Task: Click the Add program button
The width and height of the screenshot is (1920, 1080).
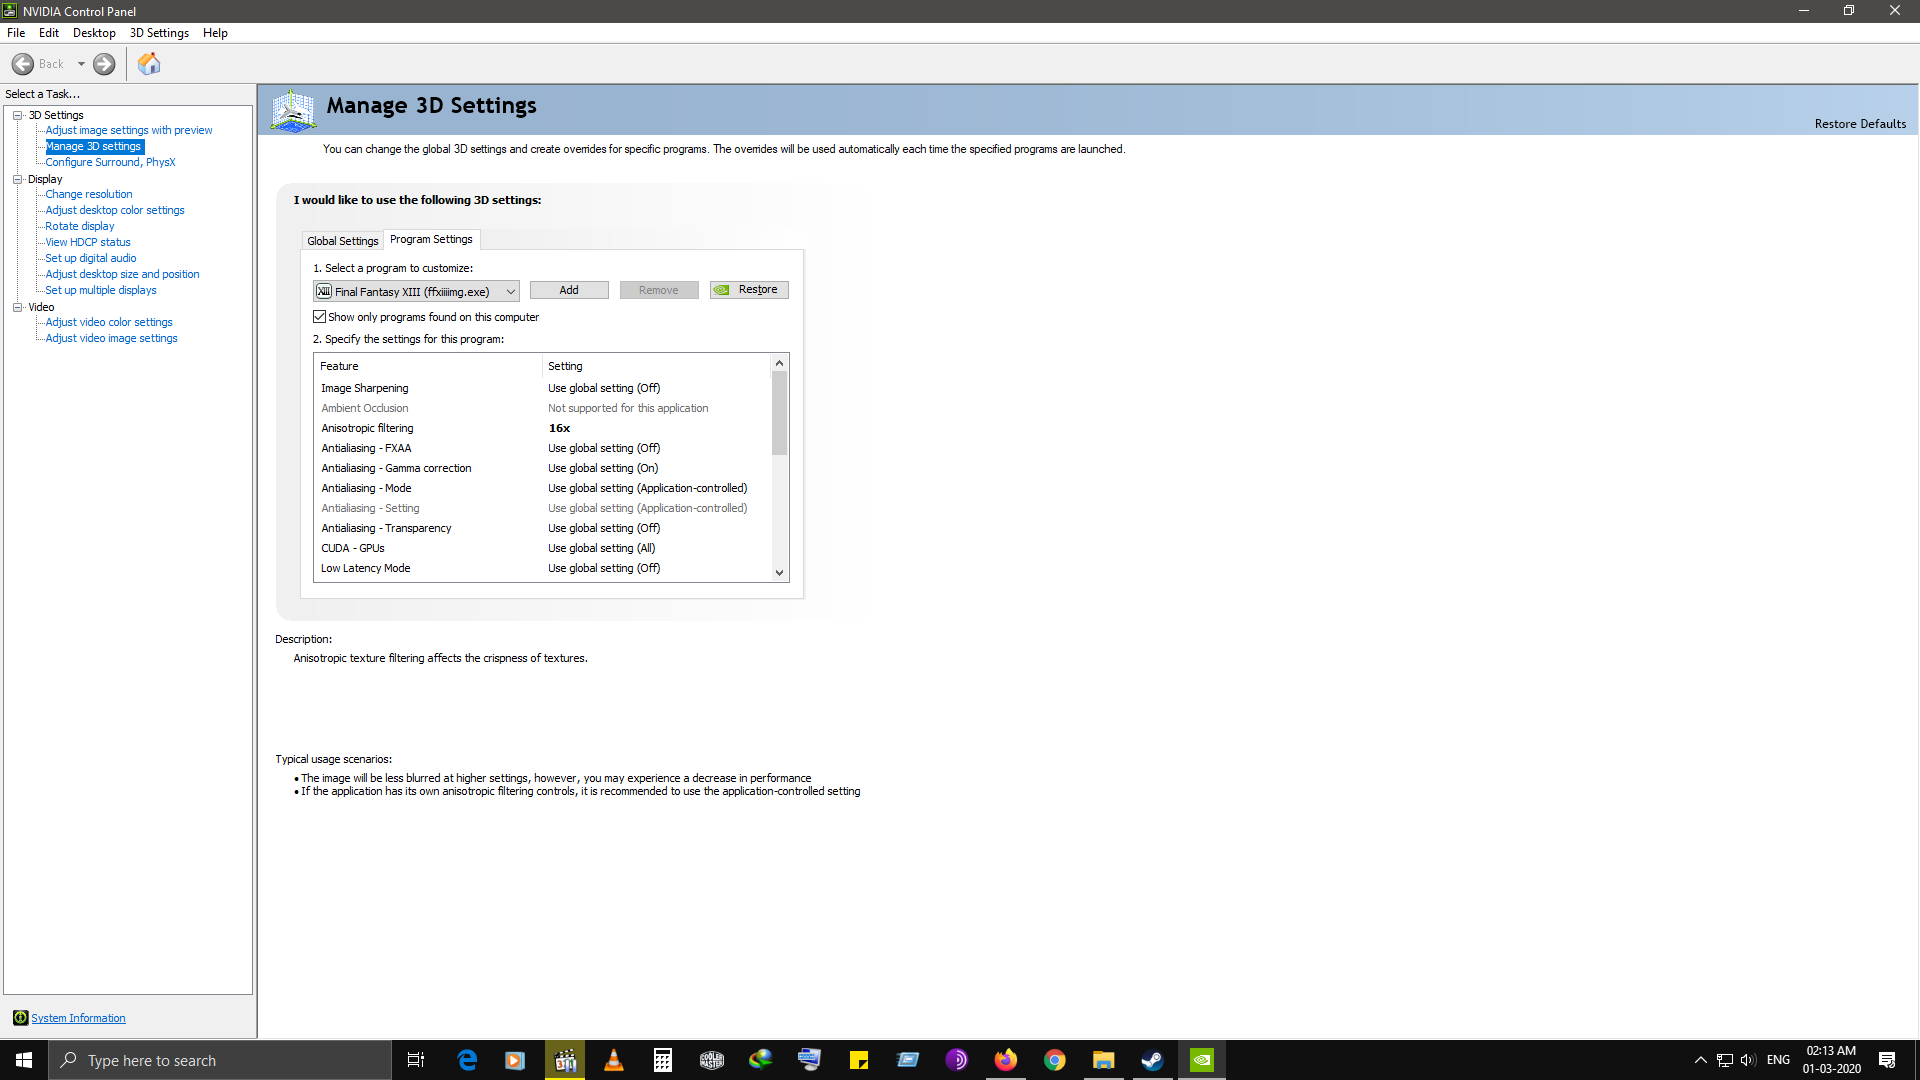Action: [x=568, y=290]
